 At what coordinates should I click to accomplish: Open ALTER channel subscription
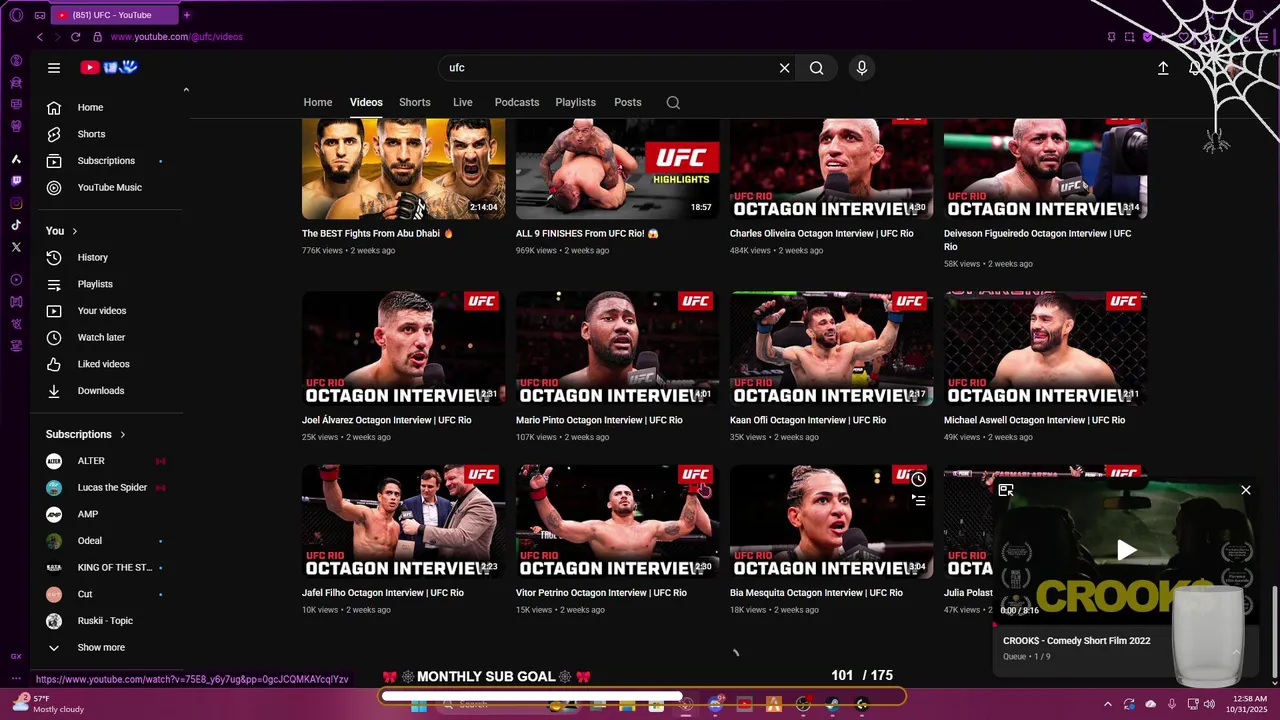tap(112, 461)
